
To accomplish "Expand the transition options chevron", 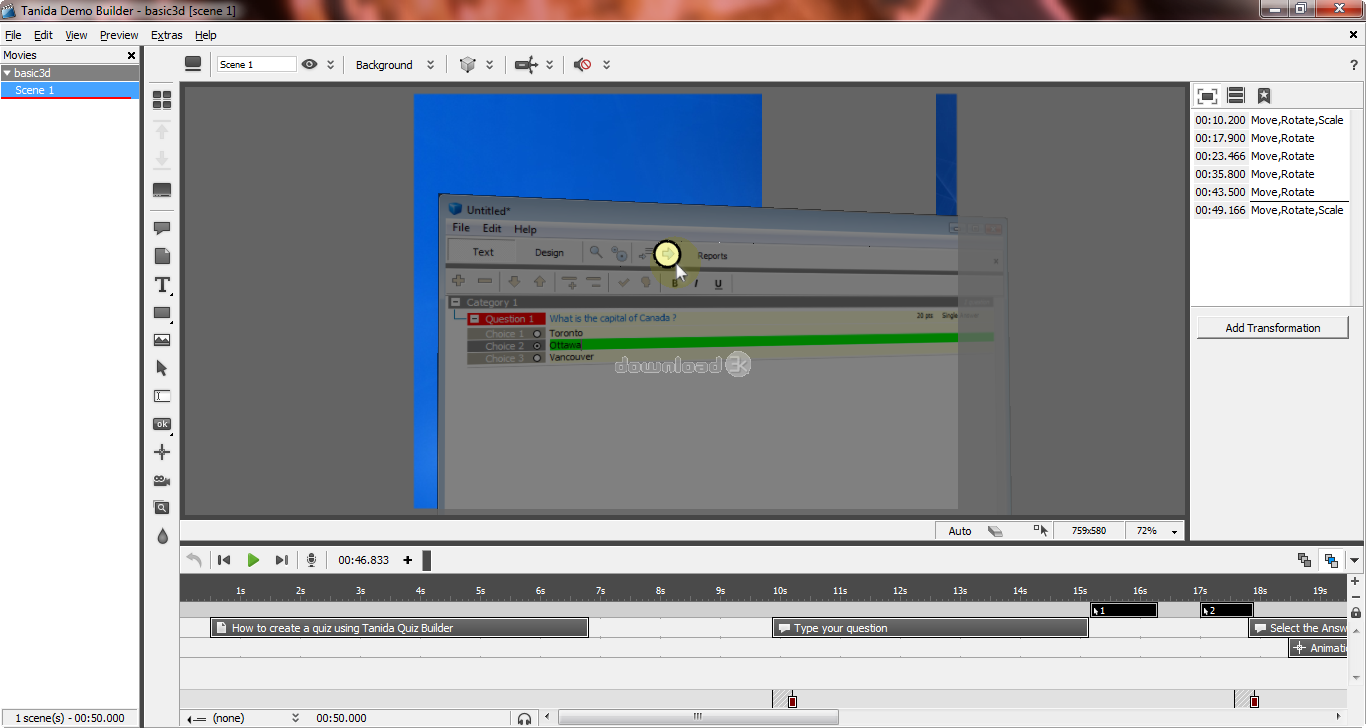I will tap(550, 64).
